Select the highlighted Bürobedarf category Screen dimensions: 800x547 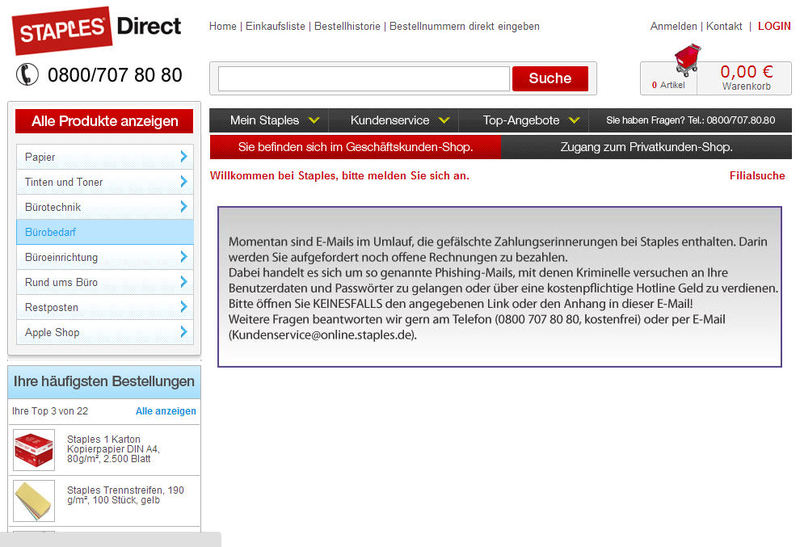[x=105, y=232]
